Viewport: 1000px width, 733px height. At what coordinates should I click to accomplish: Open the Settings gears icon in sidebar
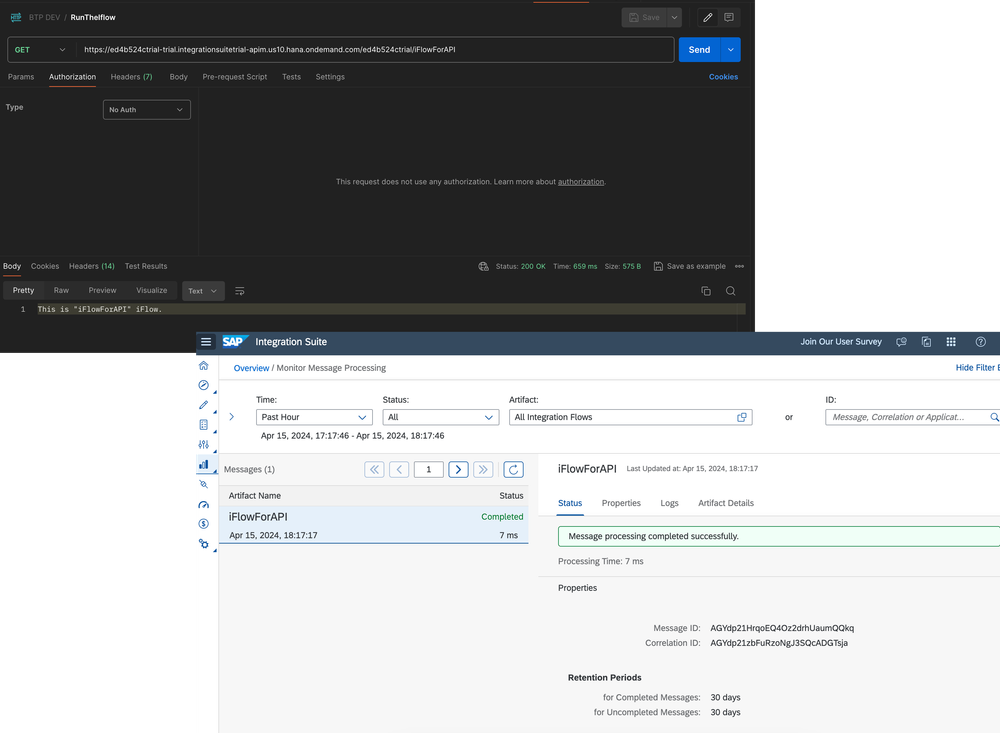tap(205, 543)
